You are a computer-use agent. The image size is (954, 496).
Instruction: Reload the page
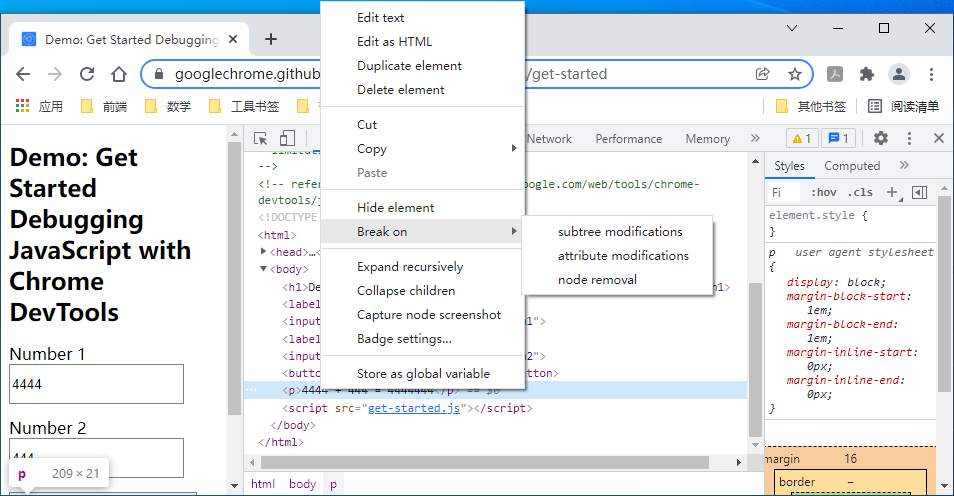click(87, 74)
